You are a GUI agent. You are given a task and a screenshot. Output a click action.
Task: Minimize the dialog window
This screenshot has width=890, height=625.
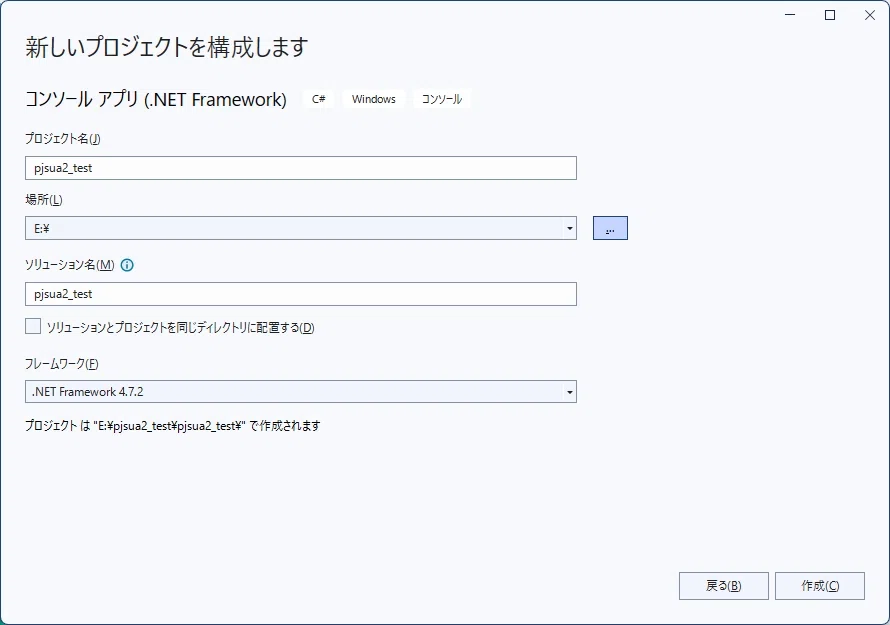pyautogui.click(x=790, y=15)
